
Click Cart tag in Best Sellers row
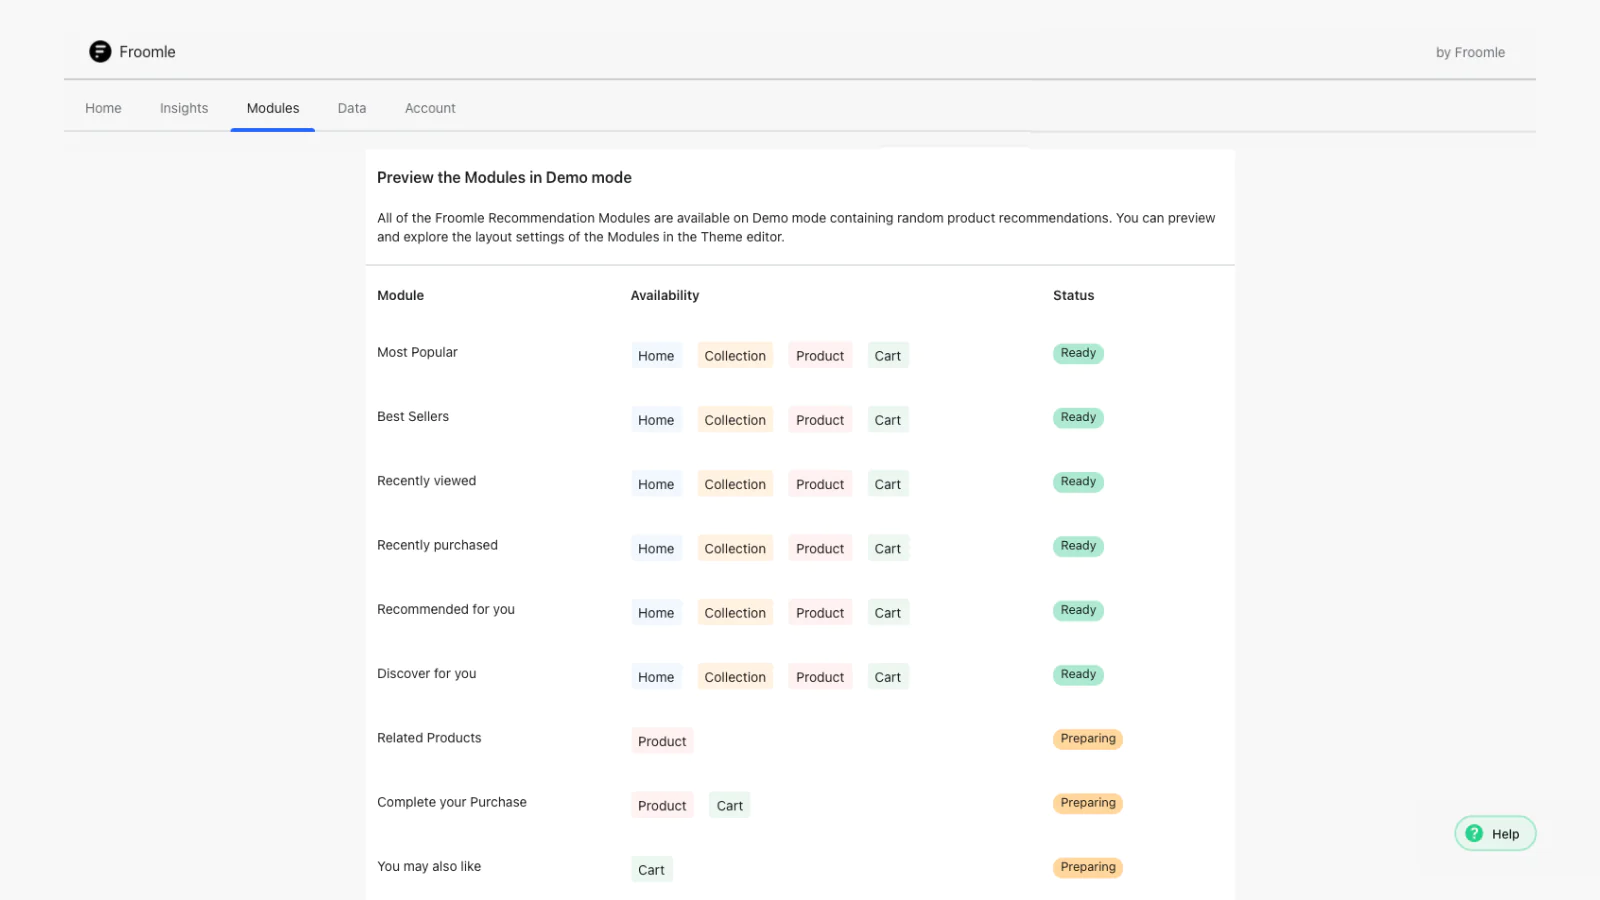(x=888, y=420)
